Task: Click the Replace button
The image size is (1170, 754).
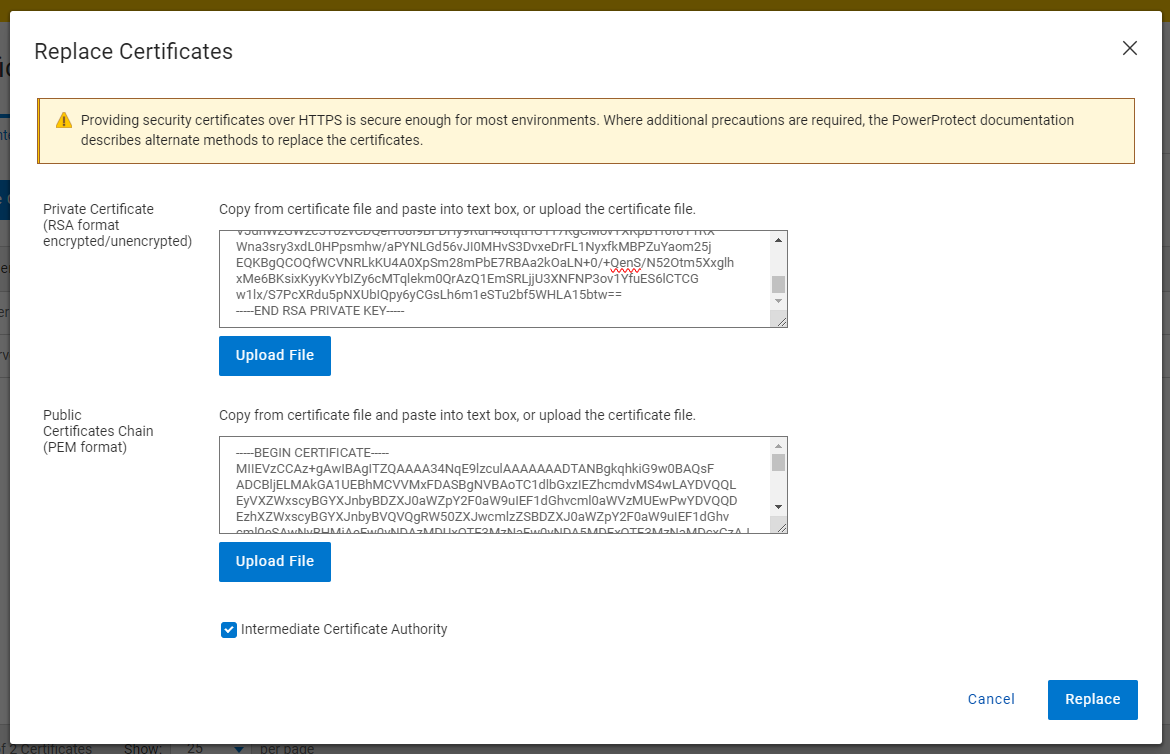Action: (x=1092, y=699)
